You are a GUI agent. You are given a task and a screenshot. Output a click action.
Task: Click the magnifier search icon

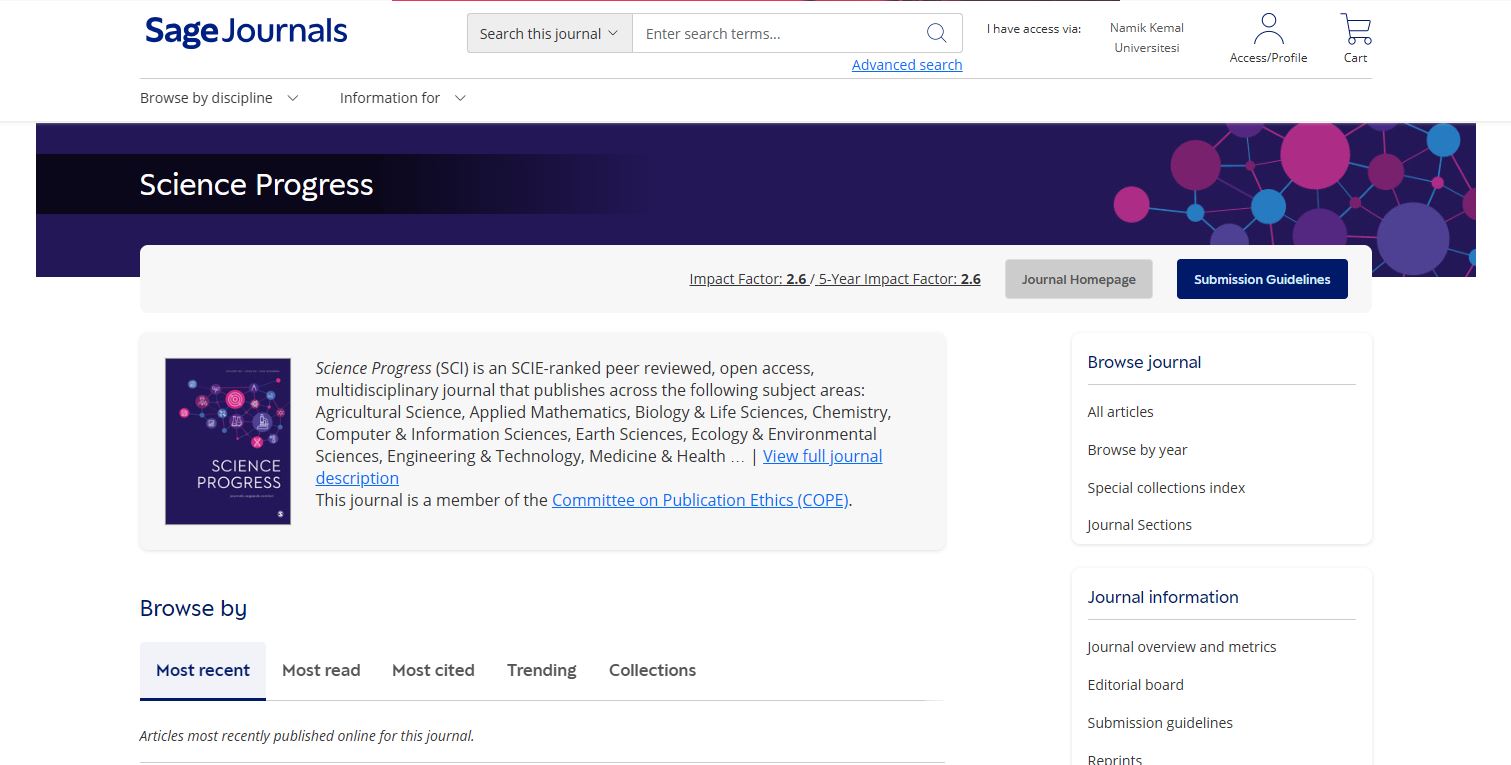tap(936, 33)
